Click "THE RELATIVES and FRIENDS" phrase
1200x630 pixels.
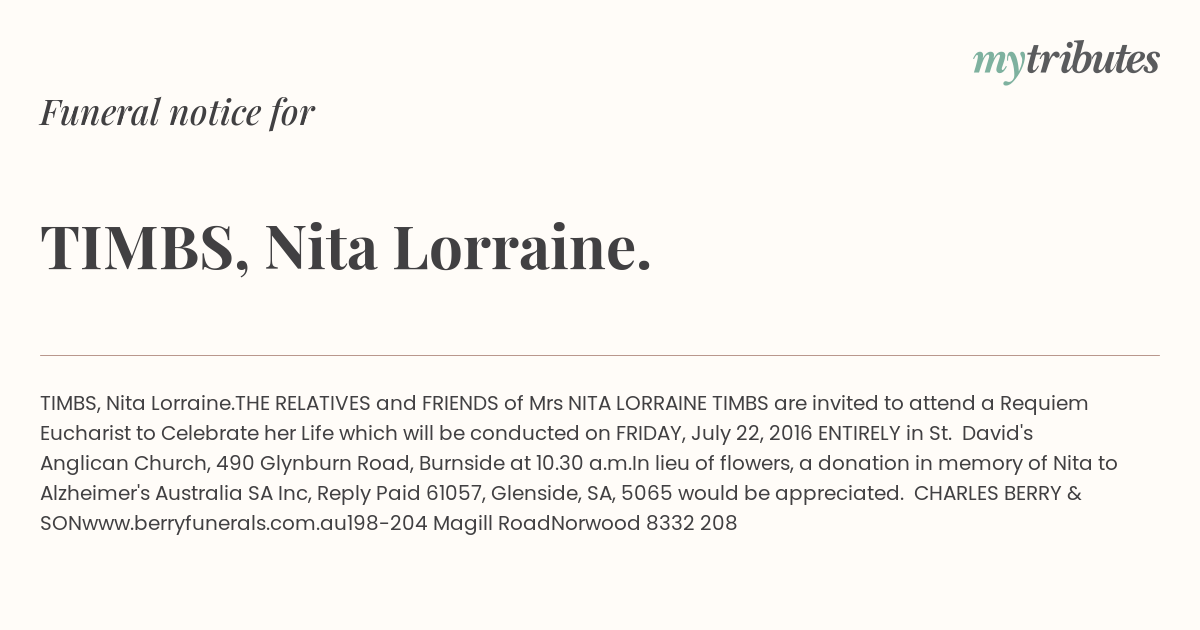pos(367,403)
